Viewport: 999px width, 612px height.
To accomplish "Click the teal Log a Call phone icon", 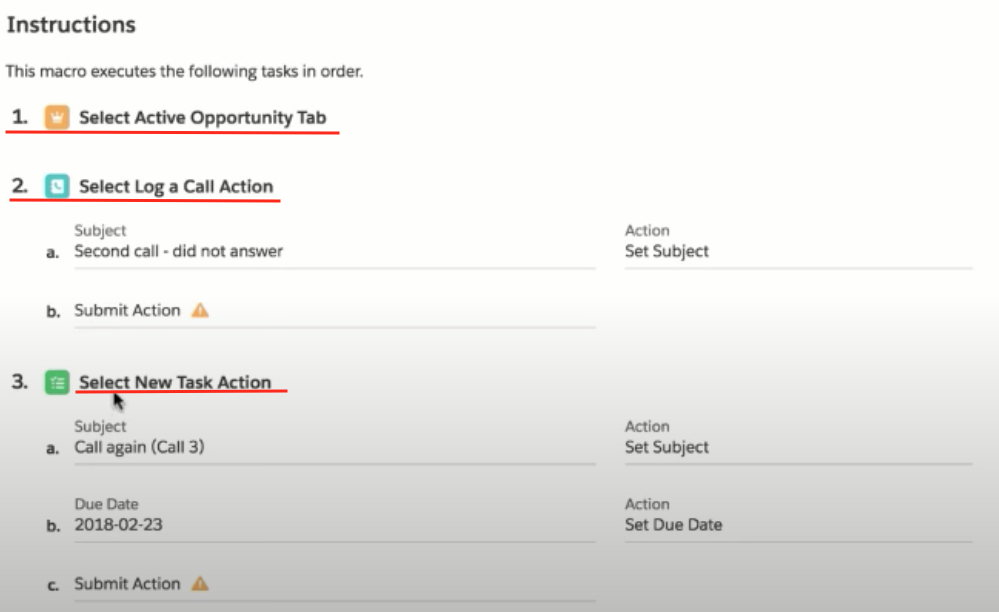I will click(57, 186).
